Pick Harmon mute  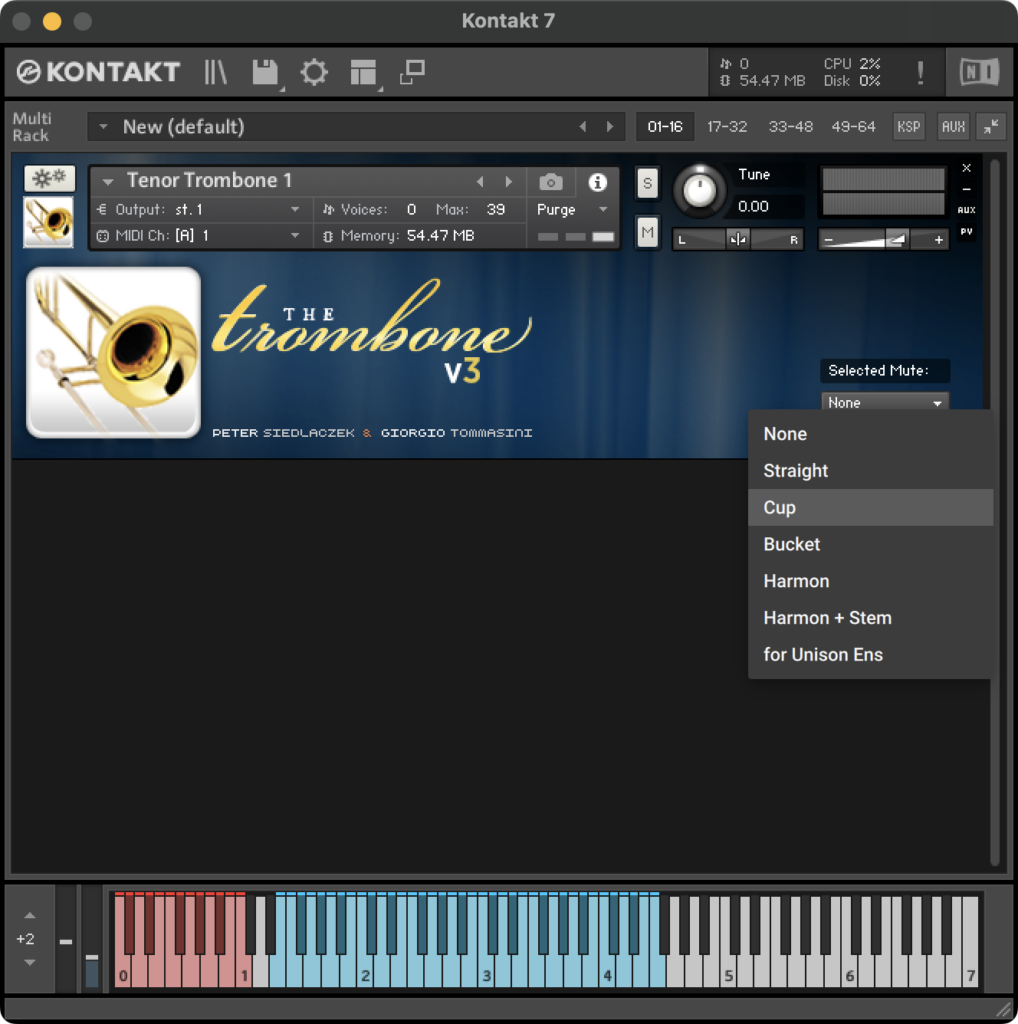coord(870,581)
